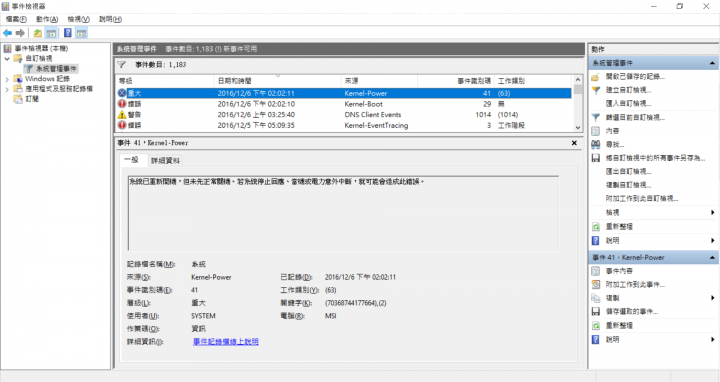Select the 重大 Kernel-Power event row
Image resolution: width=720 pixels, height=382 pixels.
tap(343, 93)
